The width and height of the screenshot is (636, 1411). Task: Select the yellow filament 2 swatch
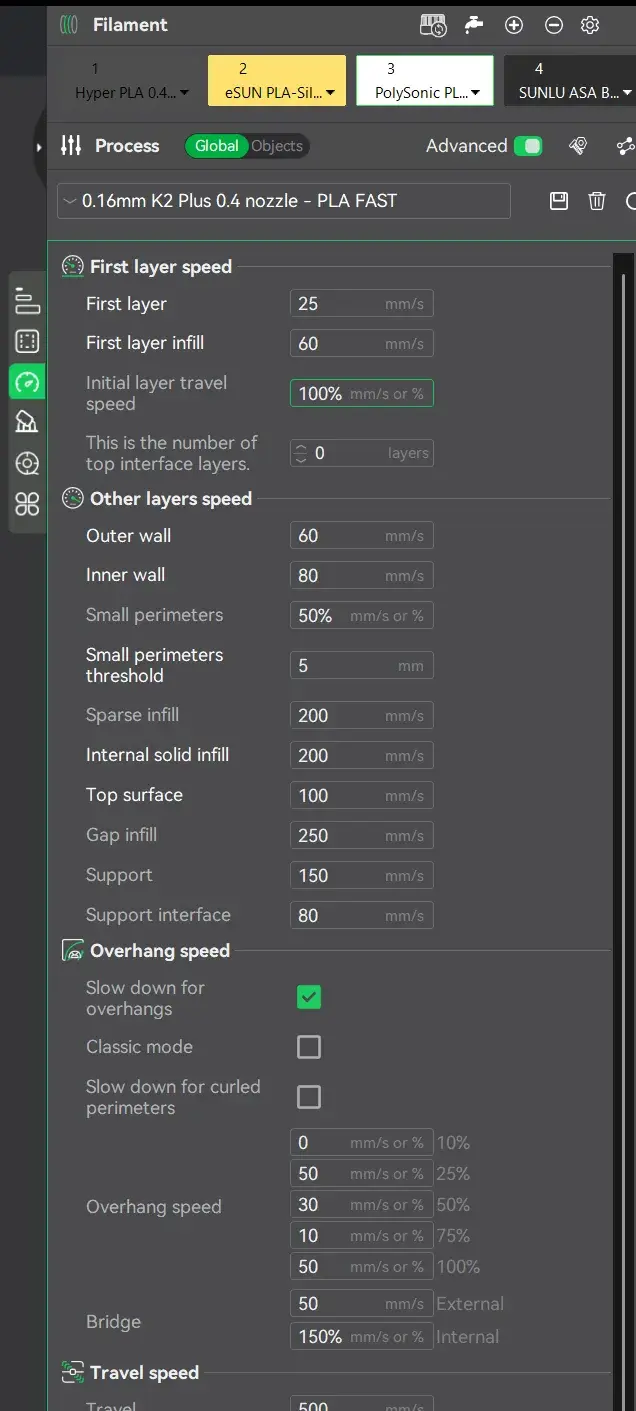(277, 80)
